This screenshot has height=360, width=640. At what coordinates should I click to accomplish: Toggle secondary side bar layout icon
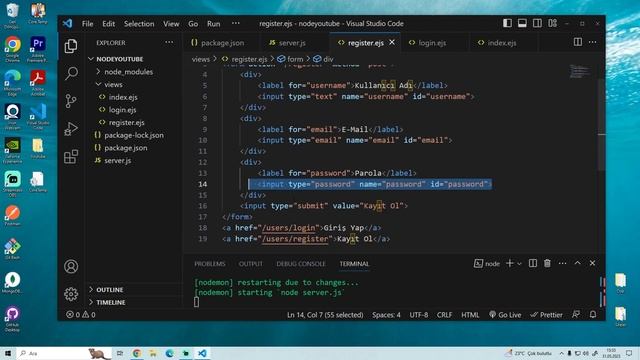[x=537, y=23]
